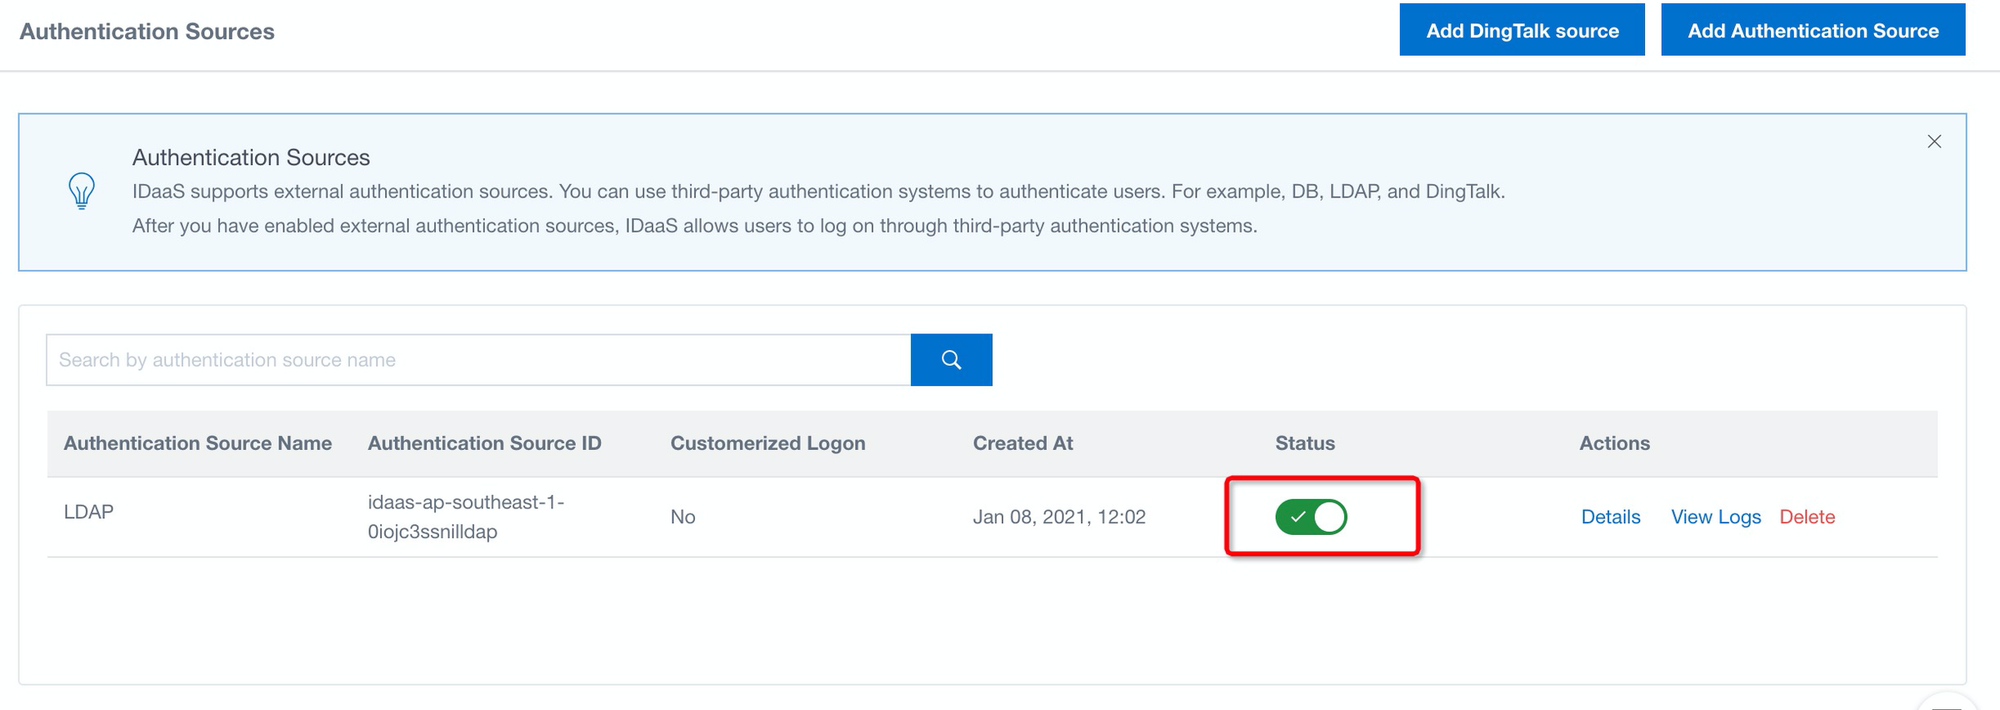The width and height of the screenshot is (2000, 710).
Task: Click the Authentication Sources page title
Action: point(147,32)
